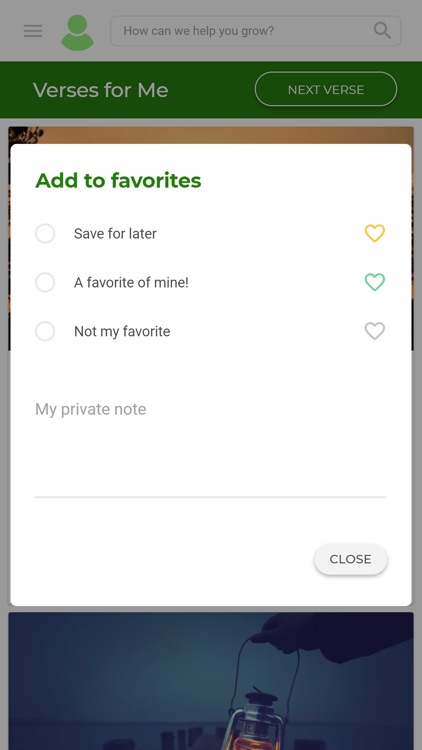Select the A favorite of mine! radio button
Viewport: 422px width, 750px height.
pos(45,282)
